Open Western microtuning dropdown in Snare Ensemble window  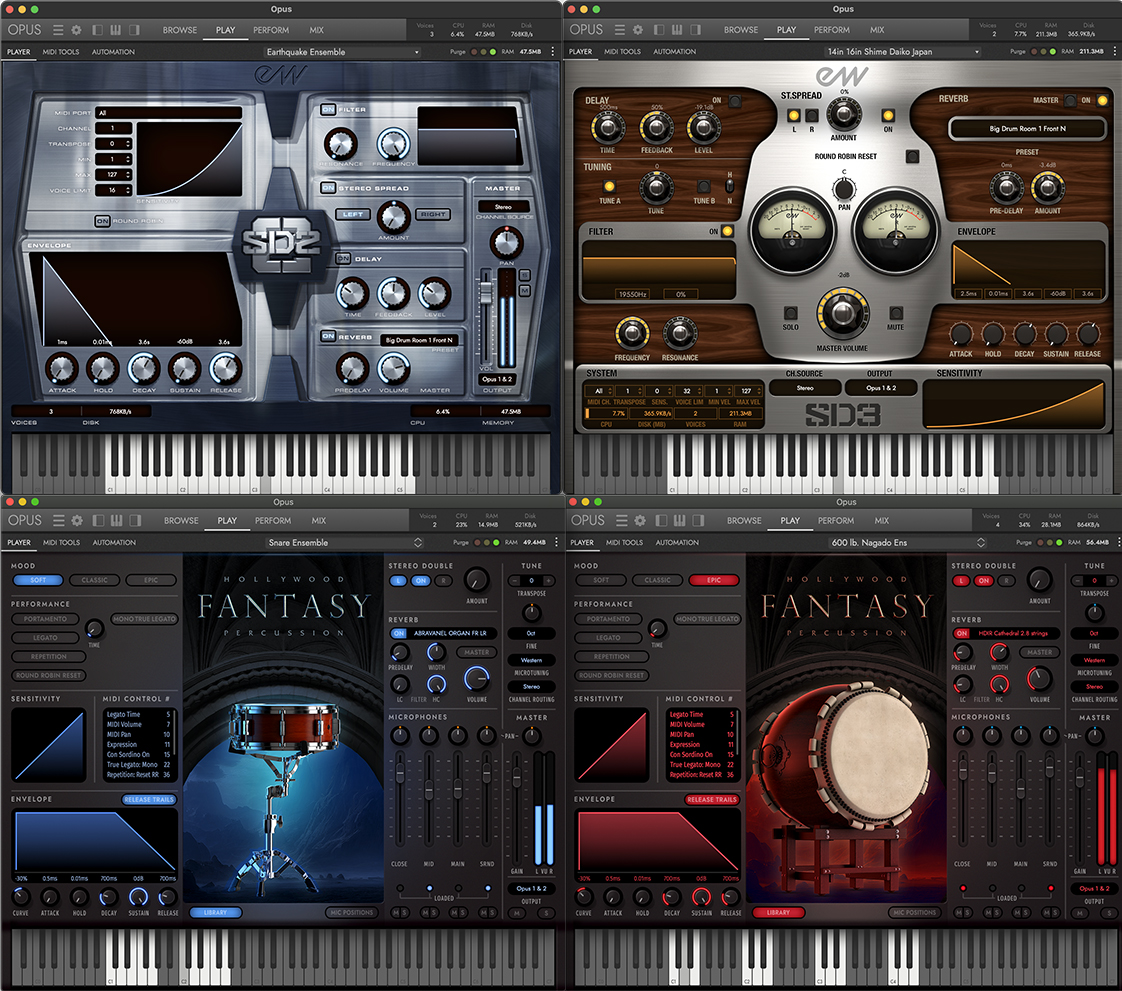531,660
